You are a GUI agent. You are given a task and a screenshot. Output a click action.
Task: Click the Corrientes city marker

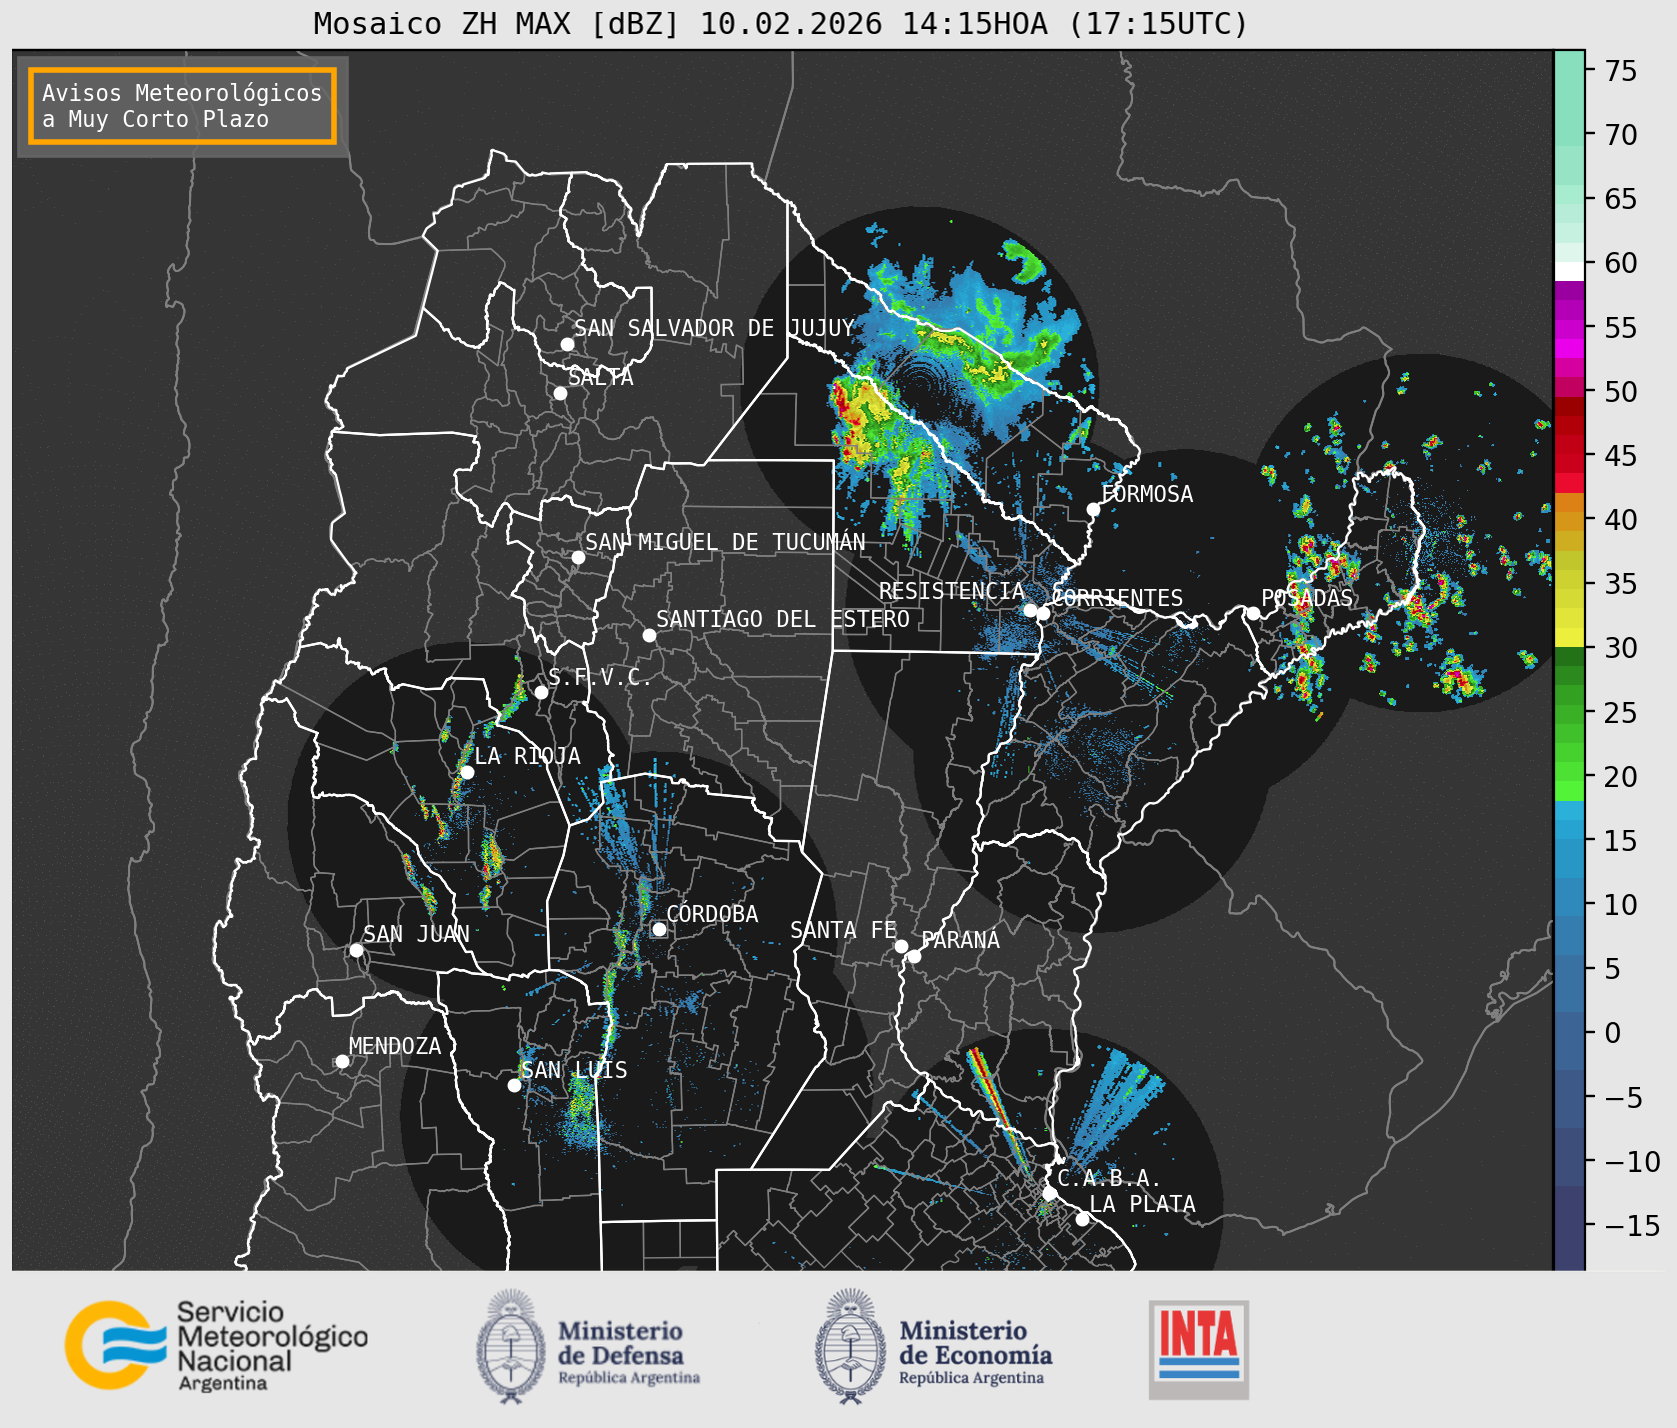click(1043, 613)
